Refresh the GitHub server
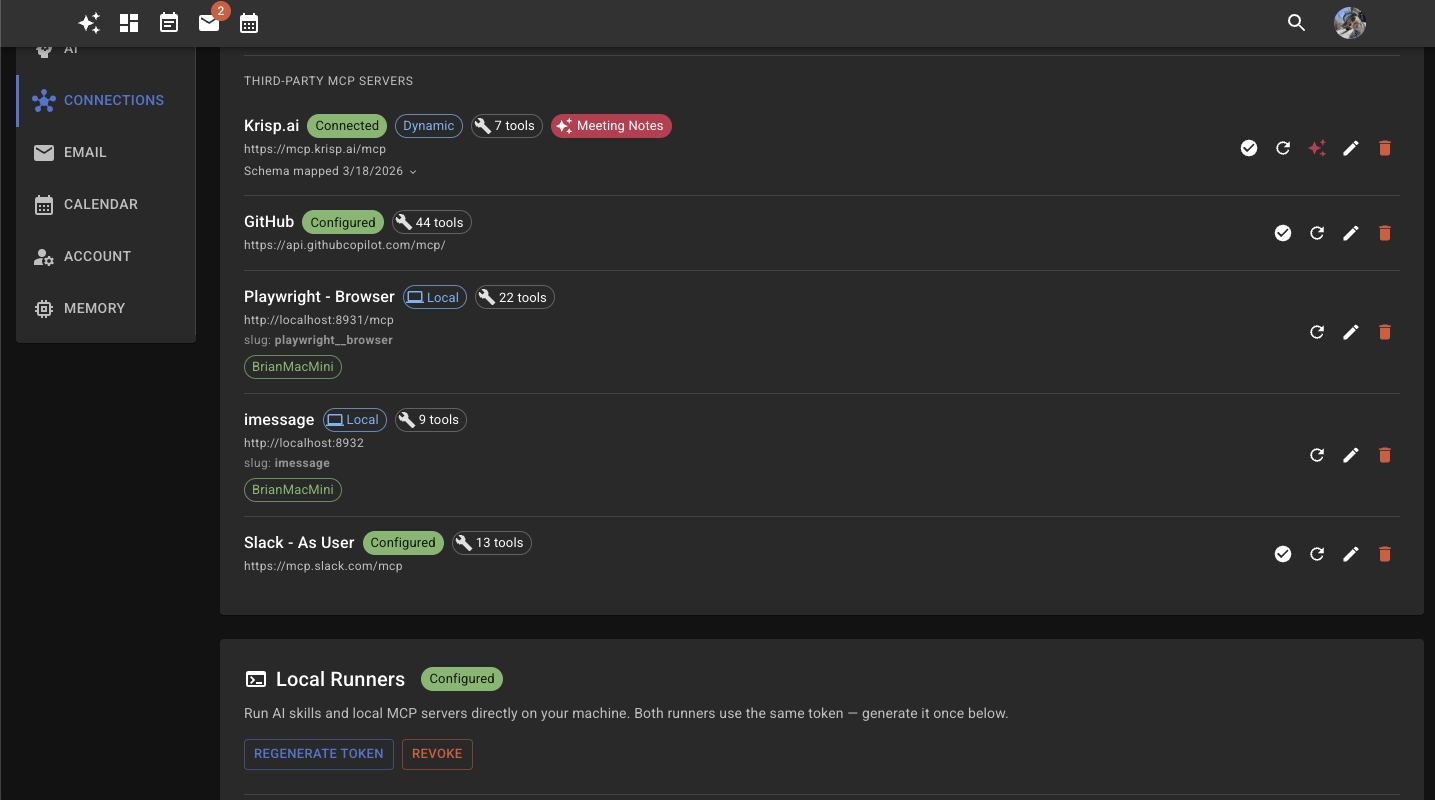Viewport: 1435px width, 800px height. tap(1317, 233)
